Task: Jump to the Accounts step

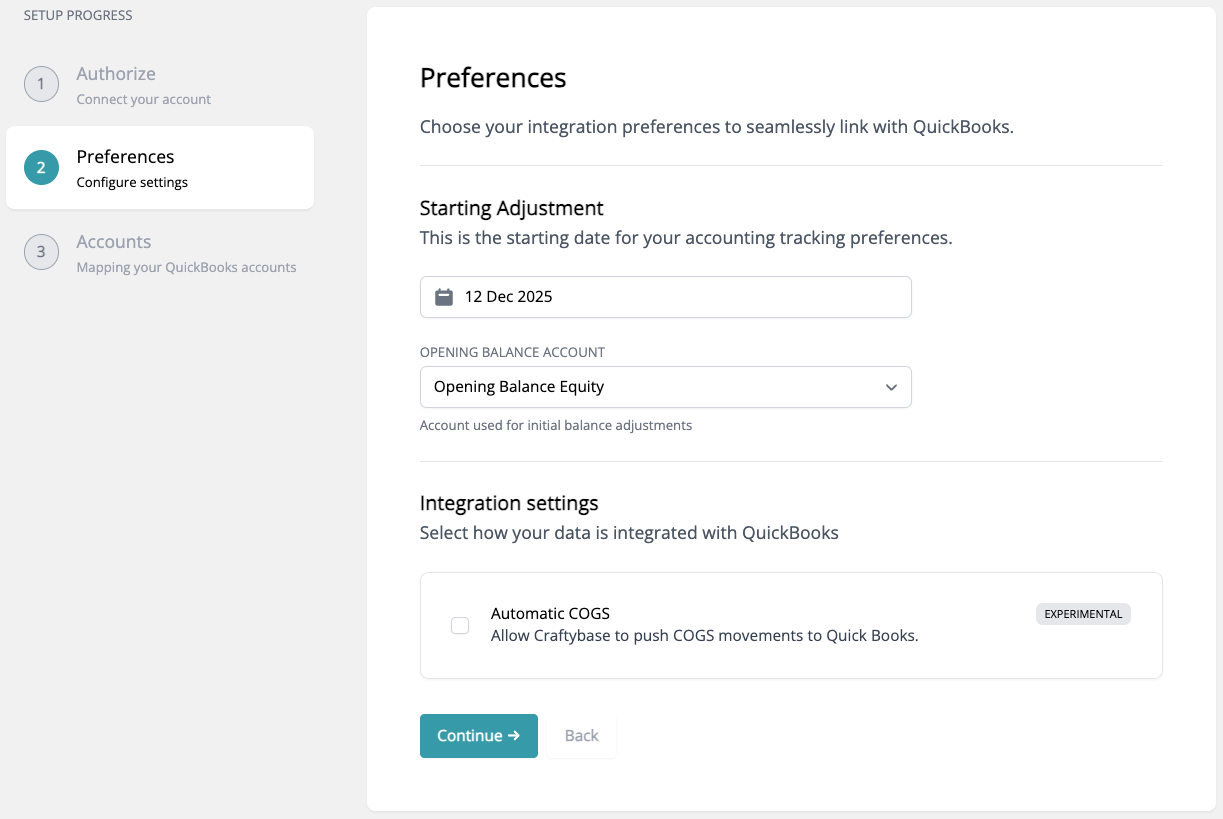Action: [114, 242]
